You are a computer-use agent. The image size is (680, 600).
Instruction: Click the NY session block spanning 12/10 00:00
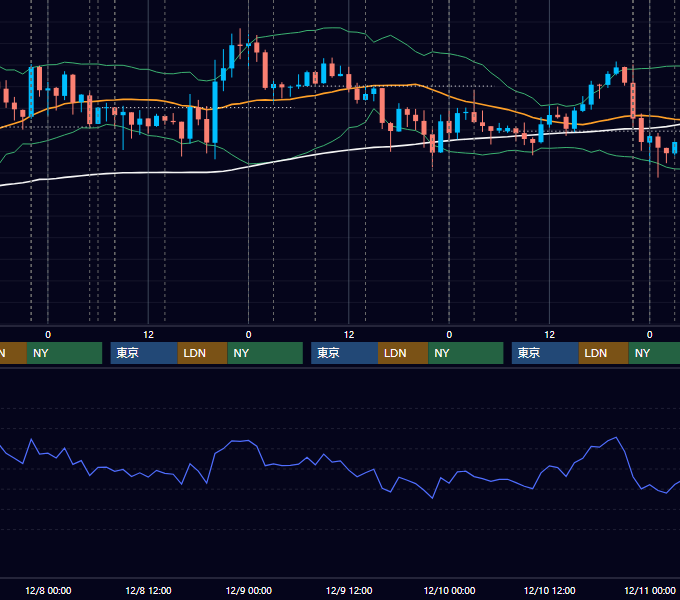[466, 353]
